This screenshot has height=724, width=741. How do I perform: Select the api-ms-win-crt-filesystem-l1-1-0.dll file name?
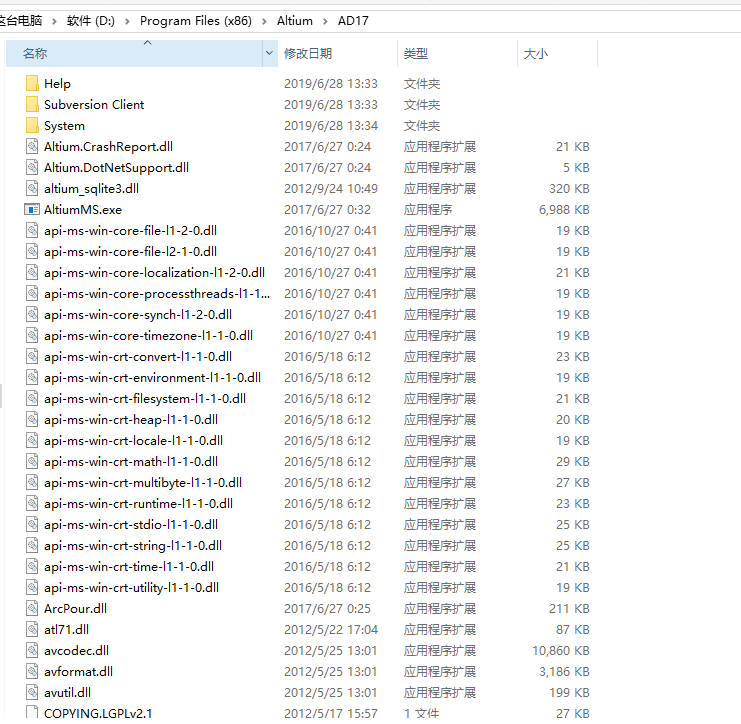(x=145, y=398)
